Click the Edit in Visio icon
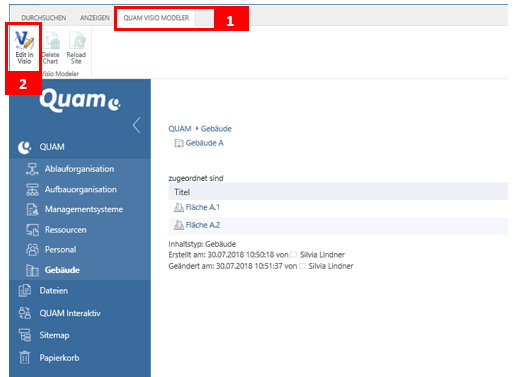Viewport: 517px width, 377px height. coord(24,40)
